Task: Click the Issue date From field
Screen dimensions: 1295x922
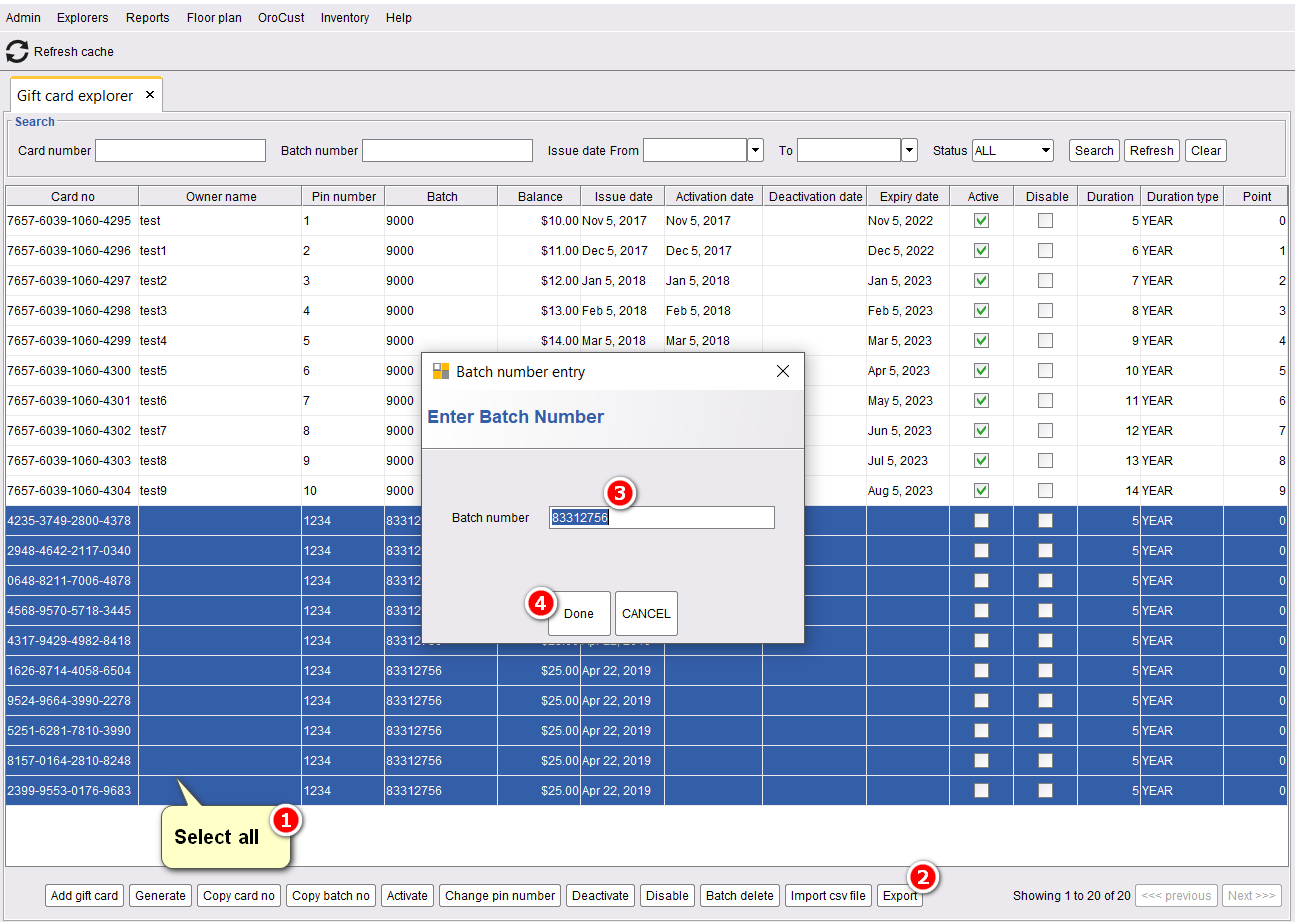Action: [x=695, y=150]
